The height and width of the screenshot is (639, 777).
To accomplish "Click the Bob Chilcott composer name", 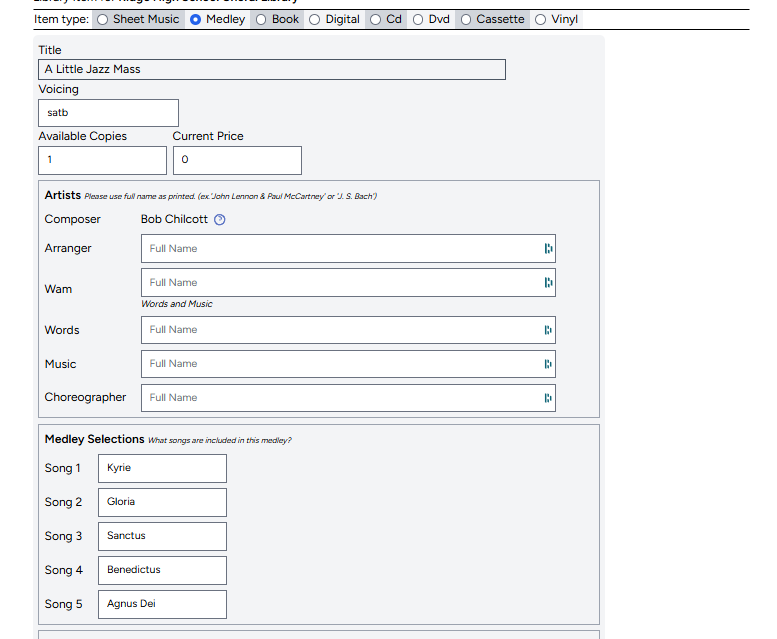I will point(174,219).
